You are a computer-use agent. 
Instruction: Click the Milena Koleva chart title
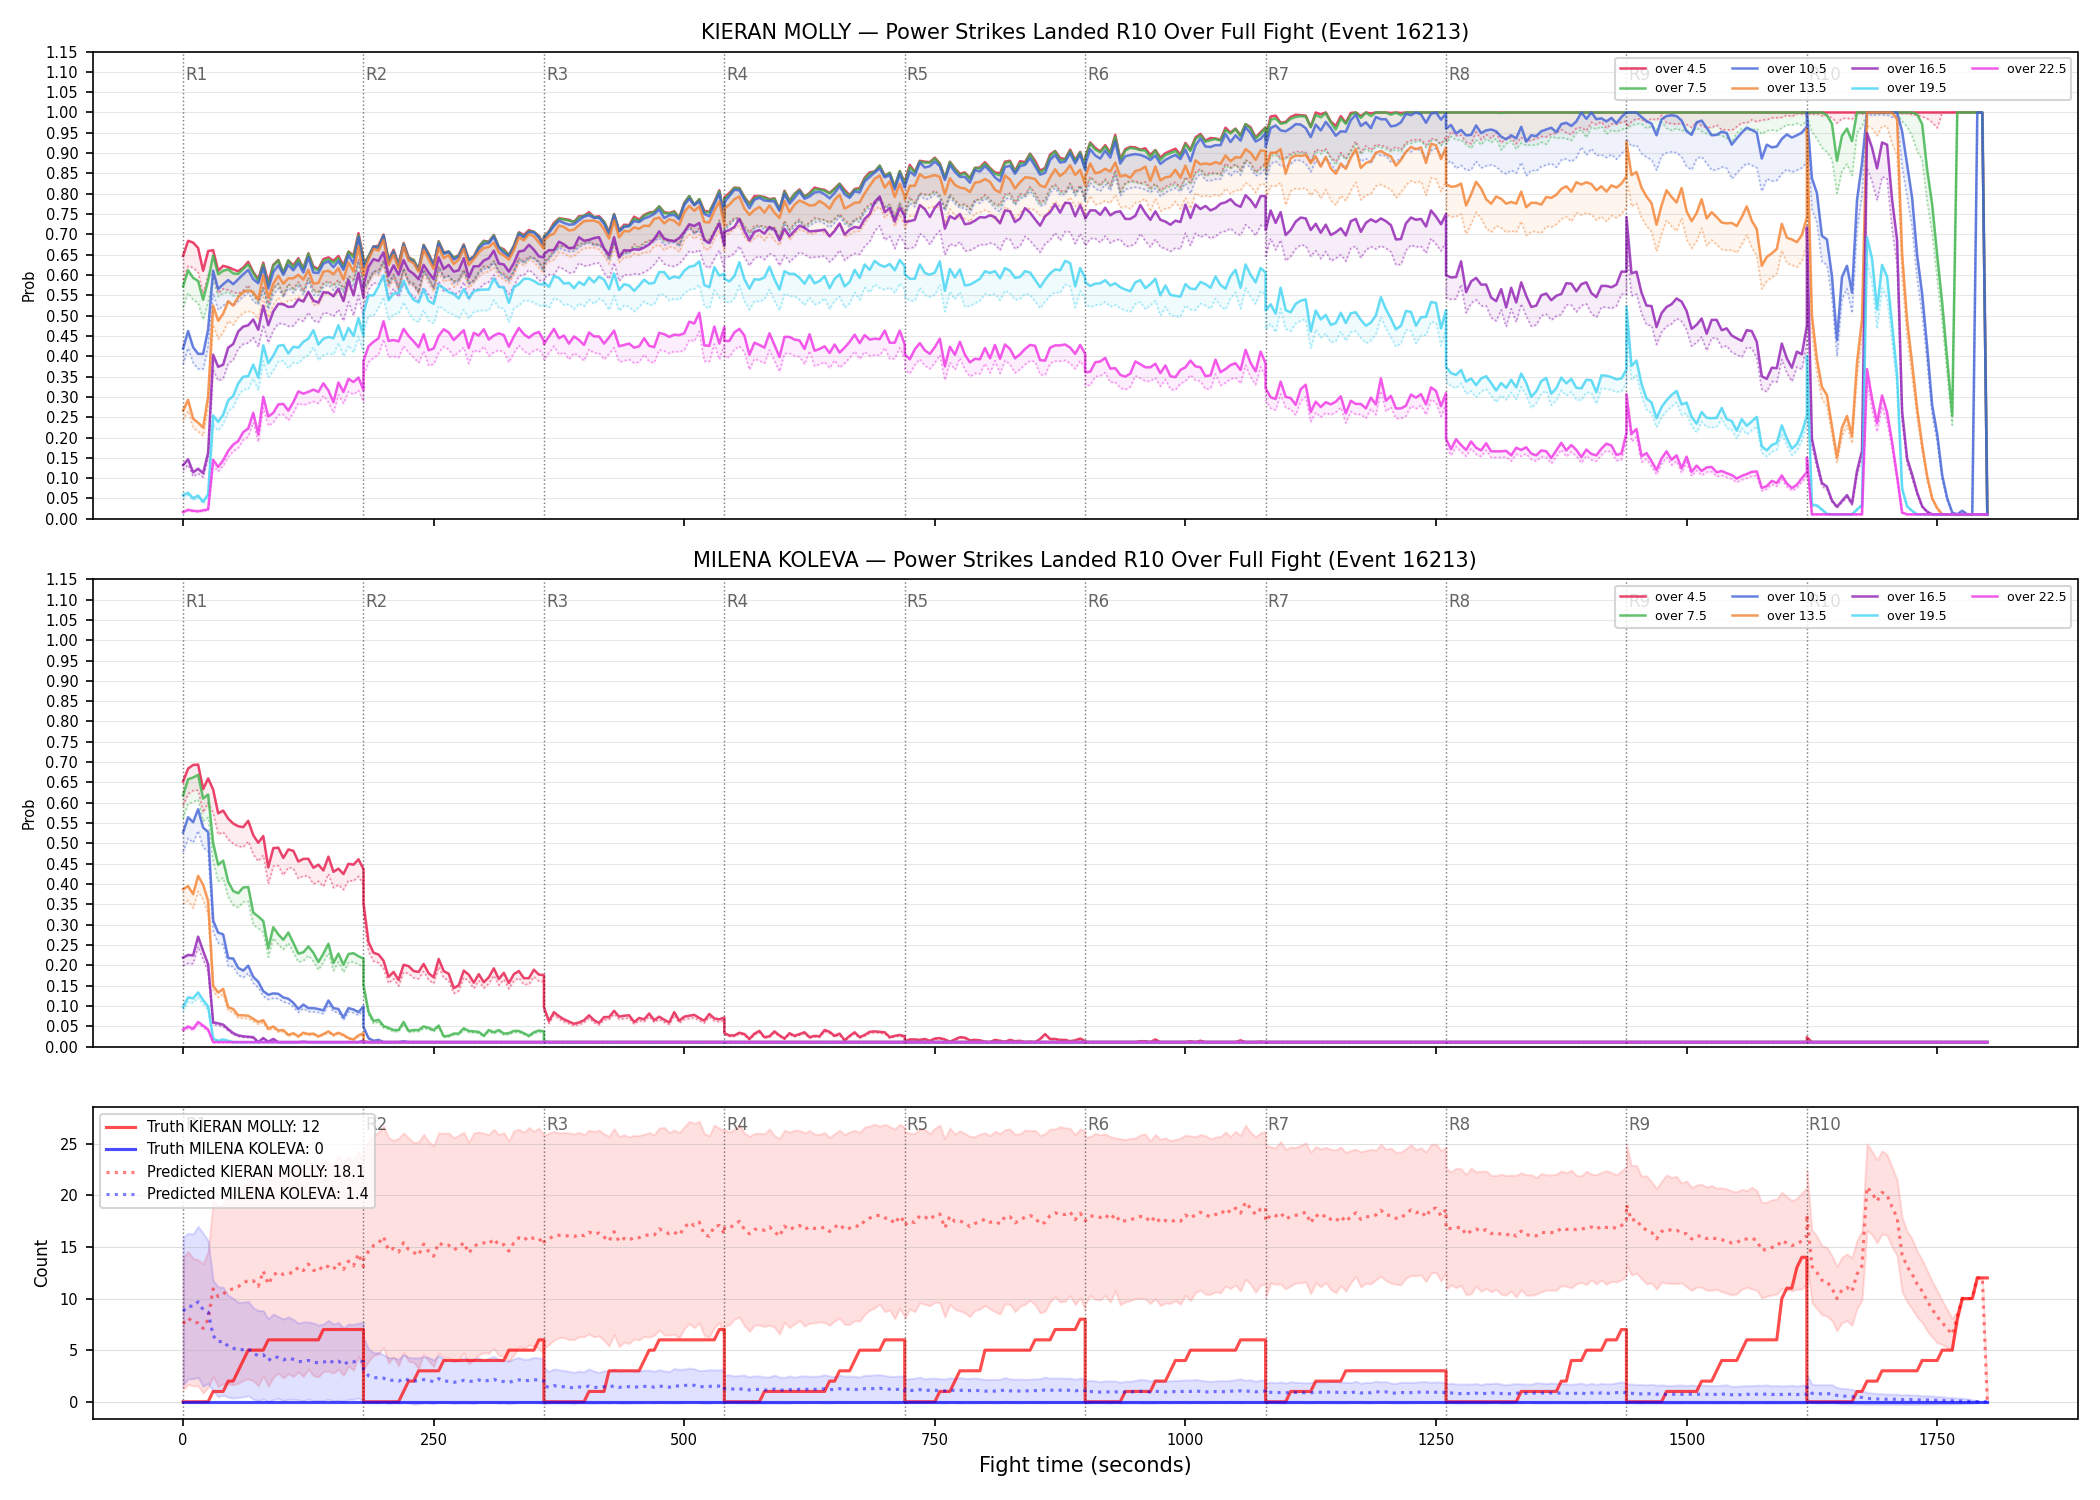[x=1085, y=560]
